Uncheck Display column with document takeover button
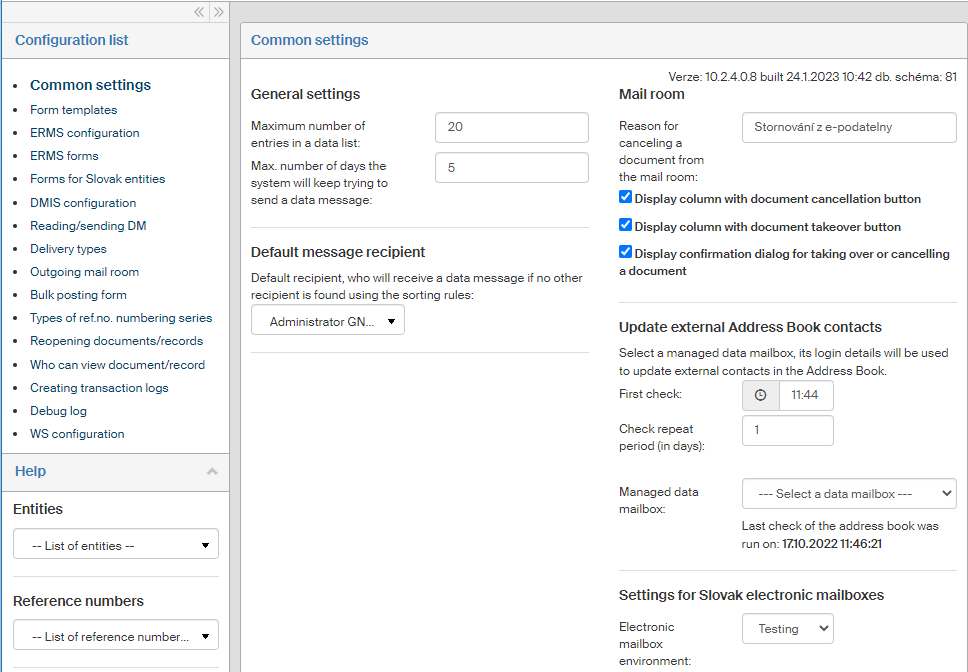This screenshot has height=672, width=968. pos(625,226)
